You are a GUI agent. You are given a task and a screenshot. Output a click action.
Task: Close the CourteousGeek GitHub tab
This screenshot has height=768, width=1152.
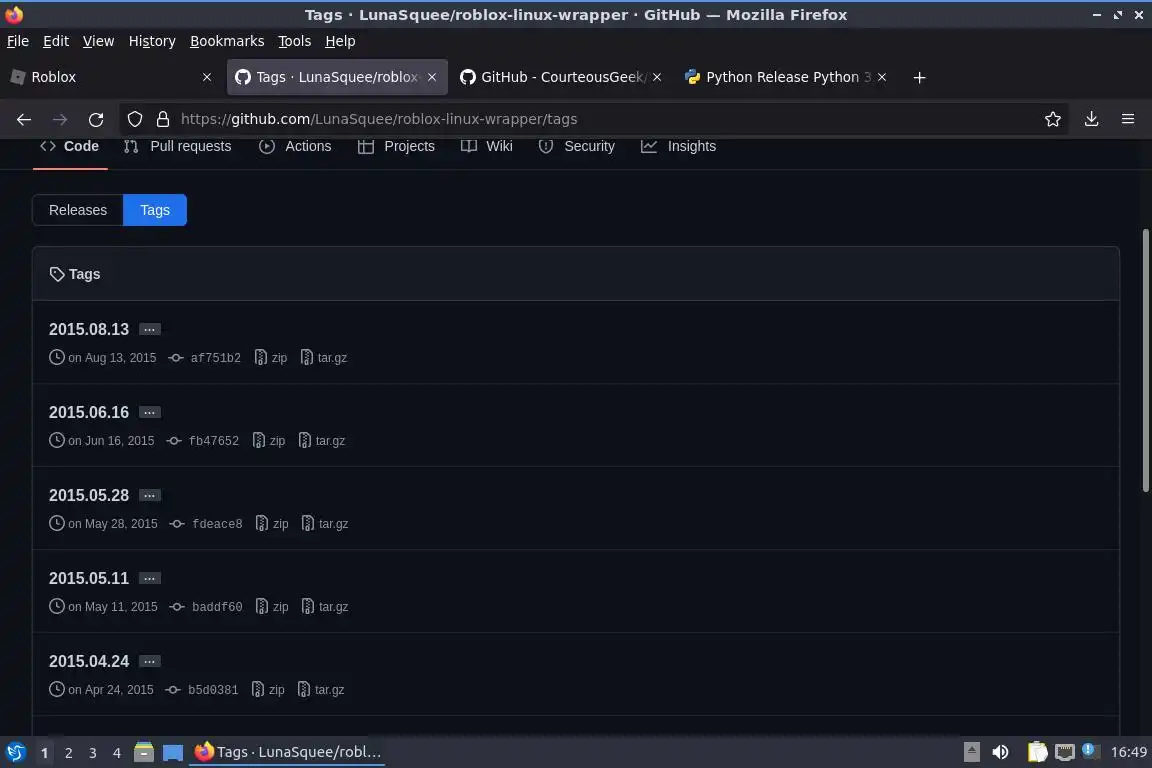pos(657,77)
